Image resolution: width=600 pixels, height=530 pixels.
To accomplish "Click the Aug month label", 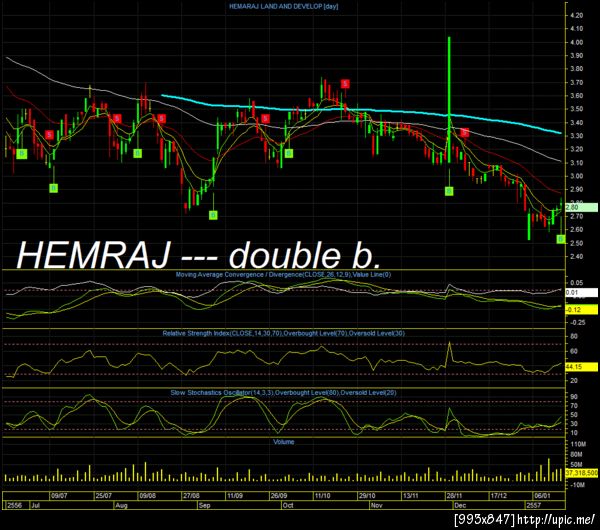I will coord(121,505).
